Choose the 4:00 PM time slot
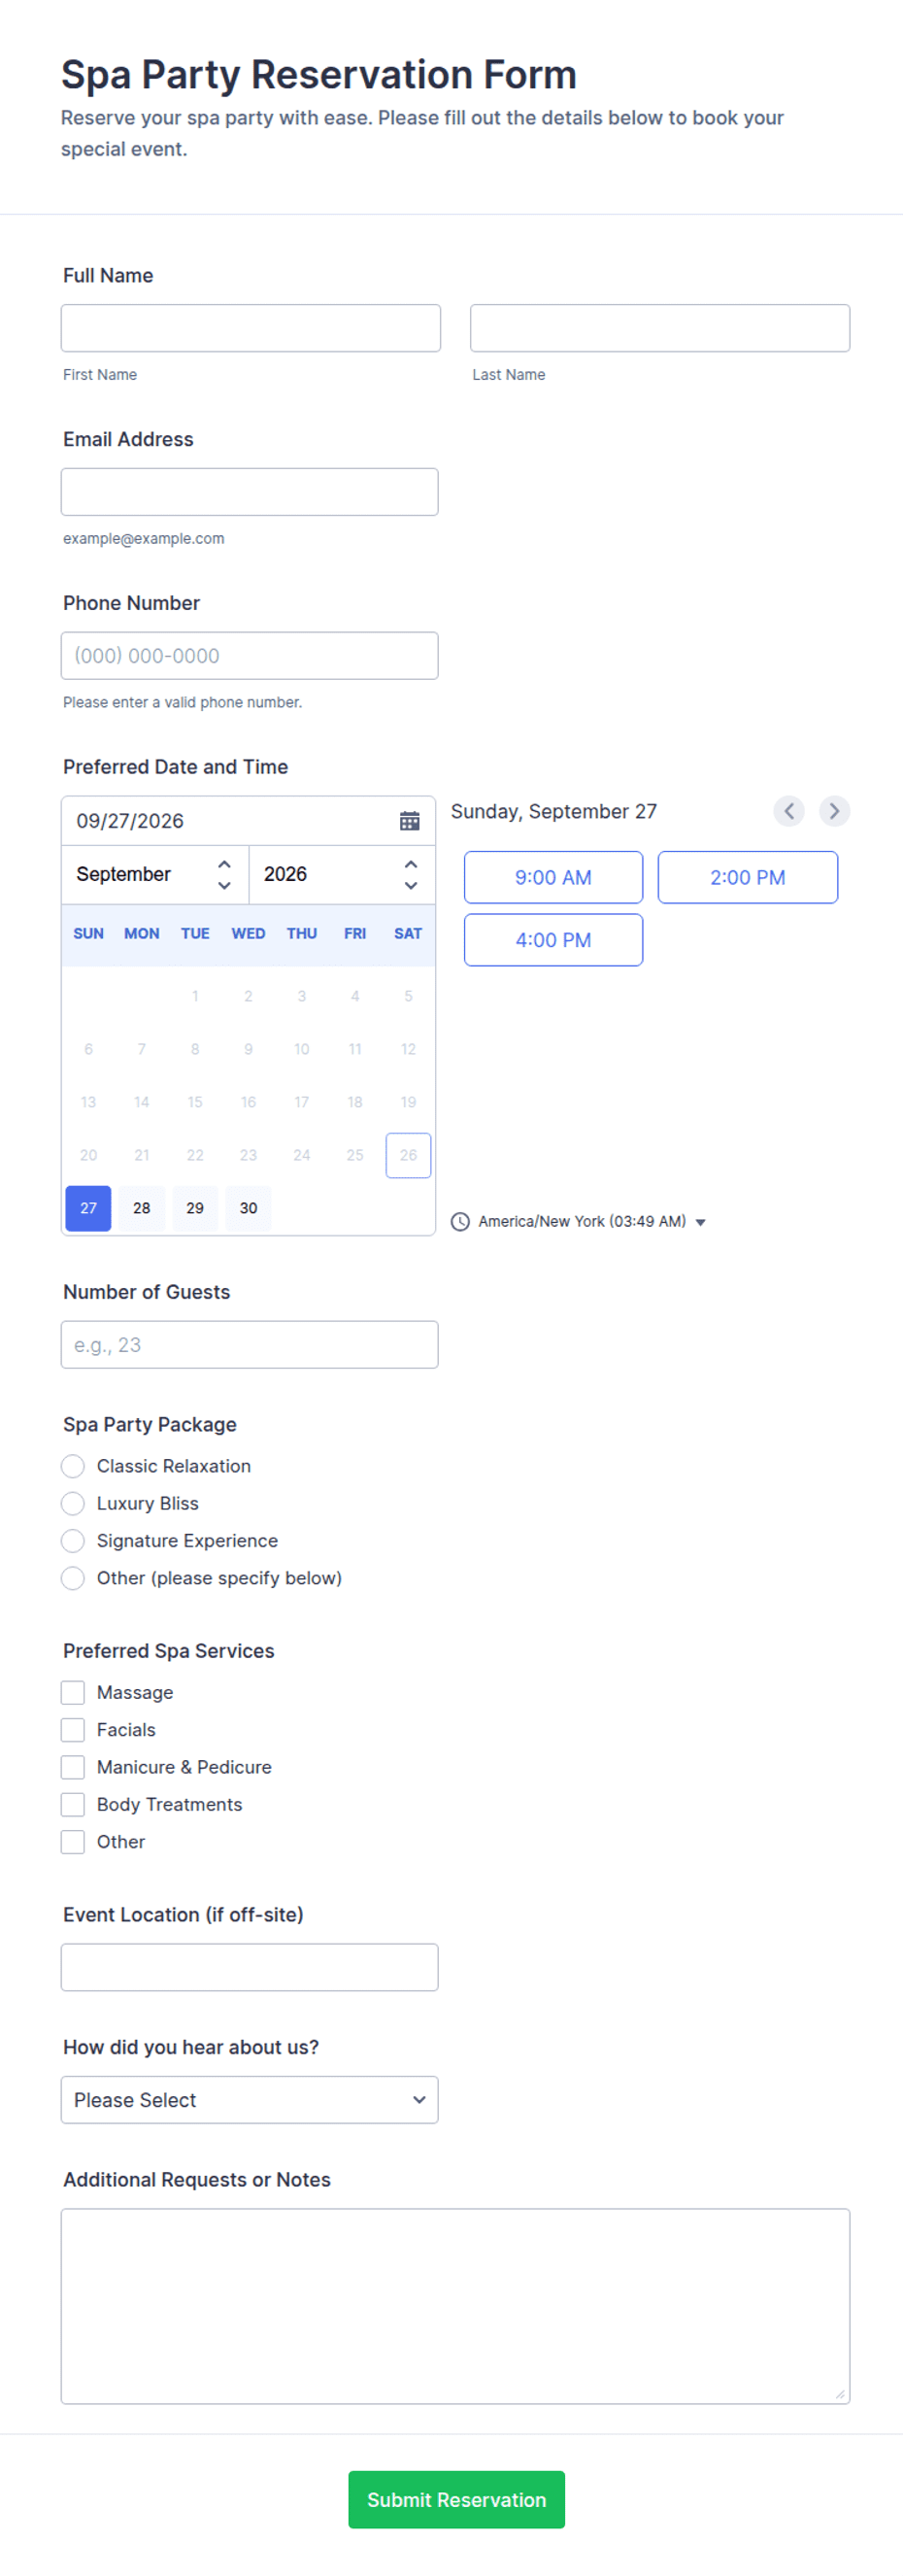Image resolution: width=903 pixels, height=2576 pixels. coord(553,941)
